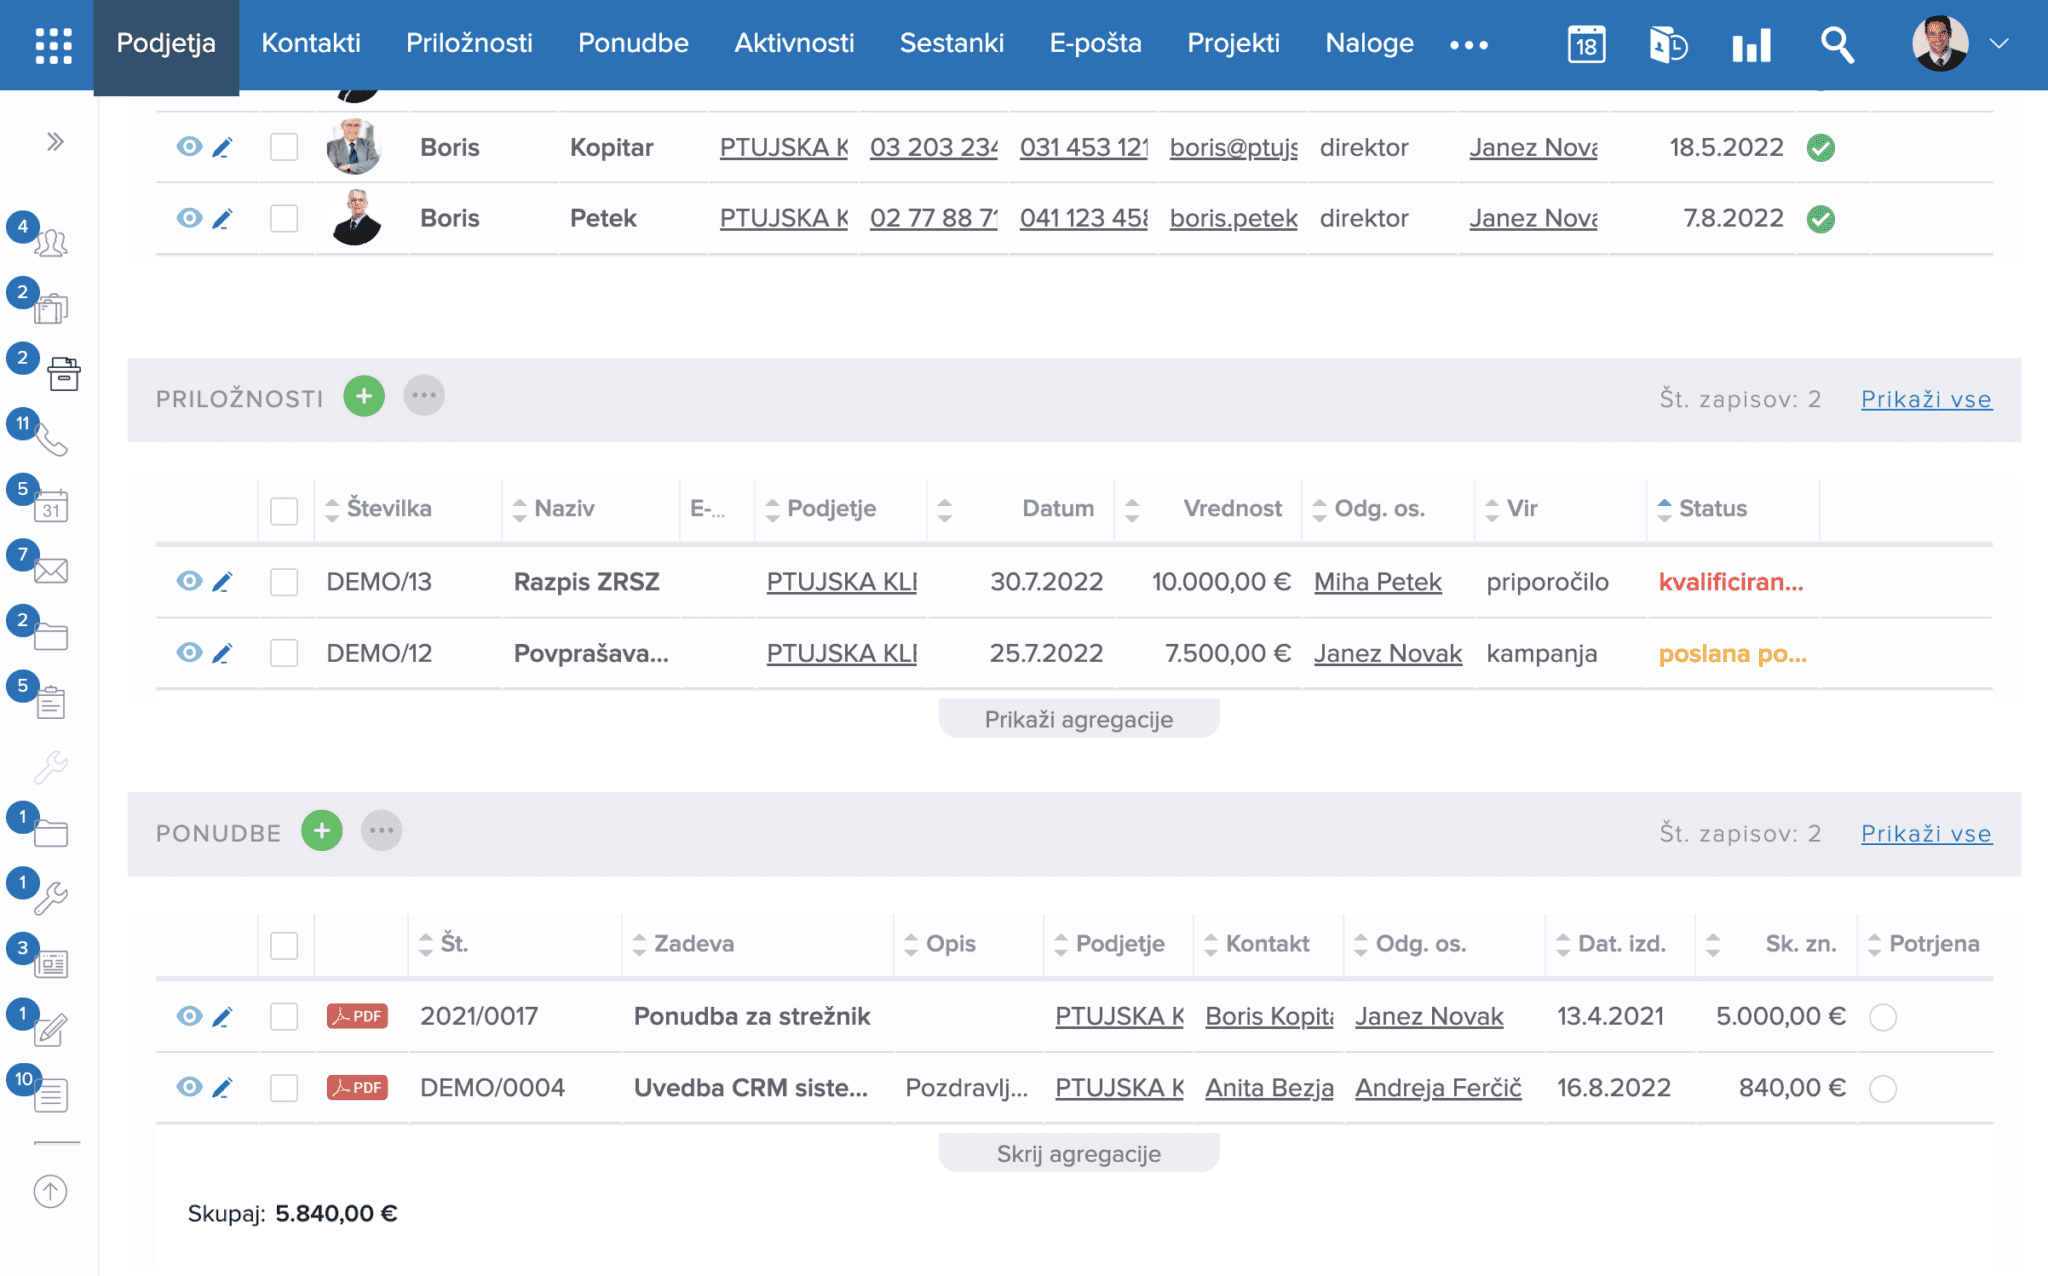Open the clipboard sidebar icon with badge 5

click(50, 702)
